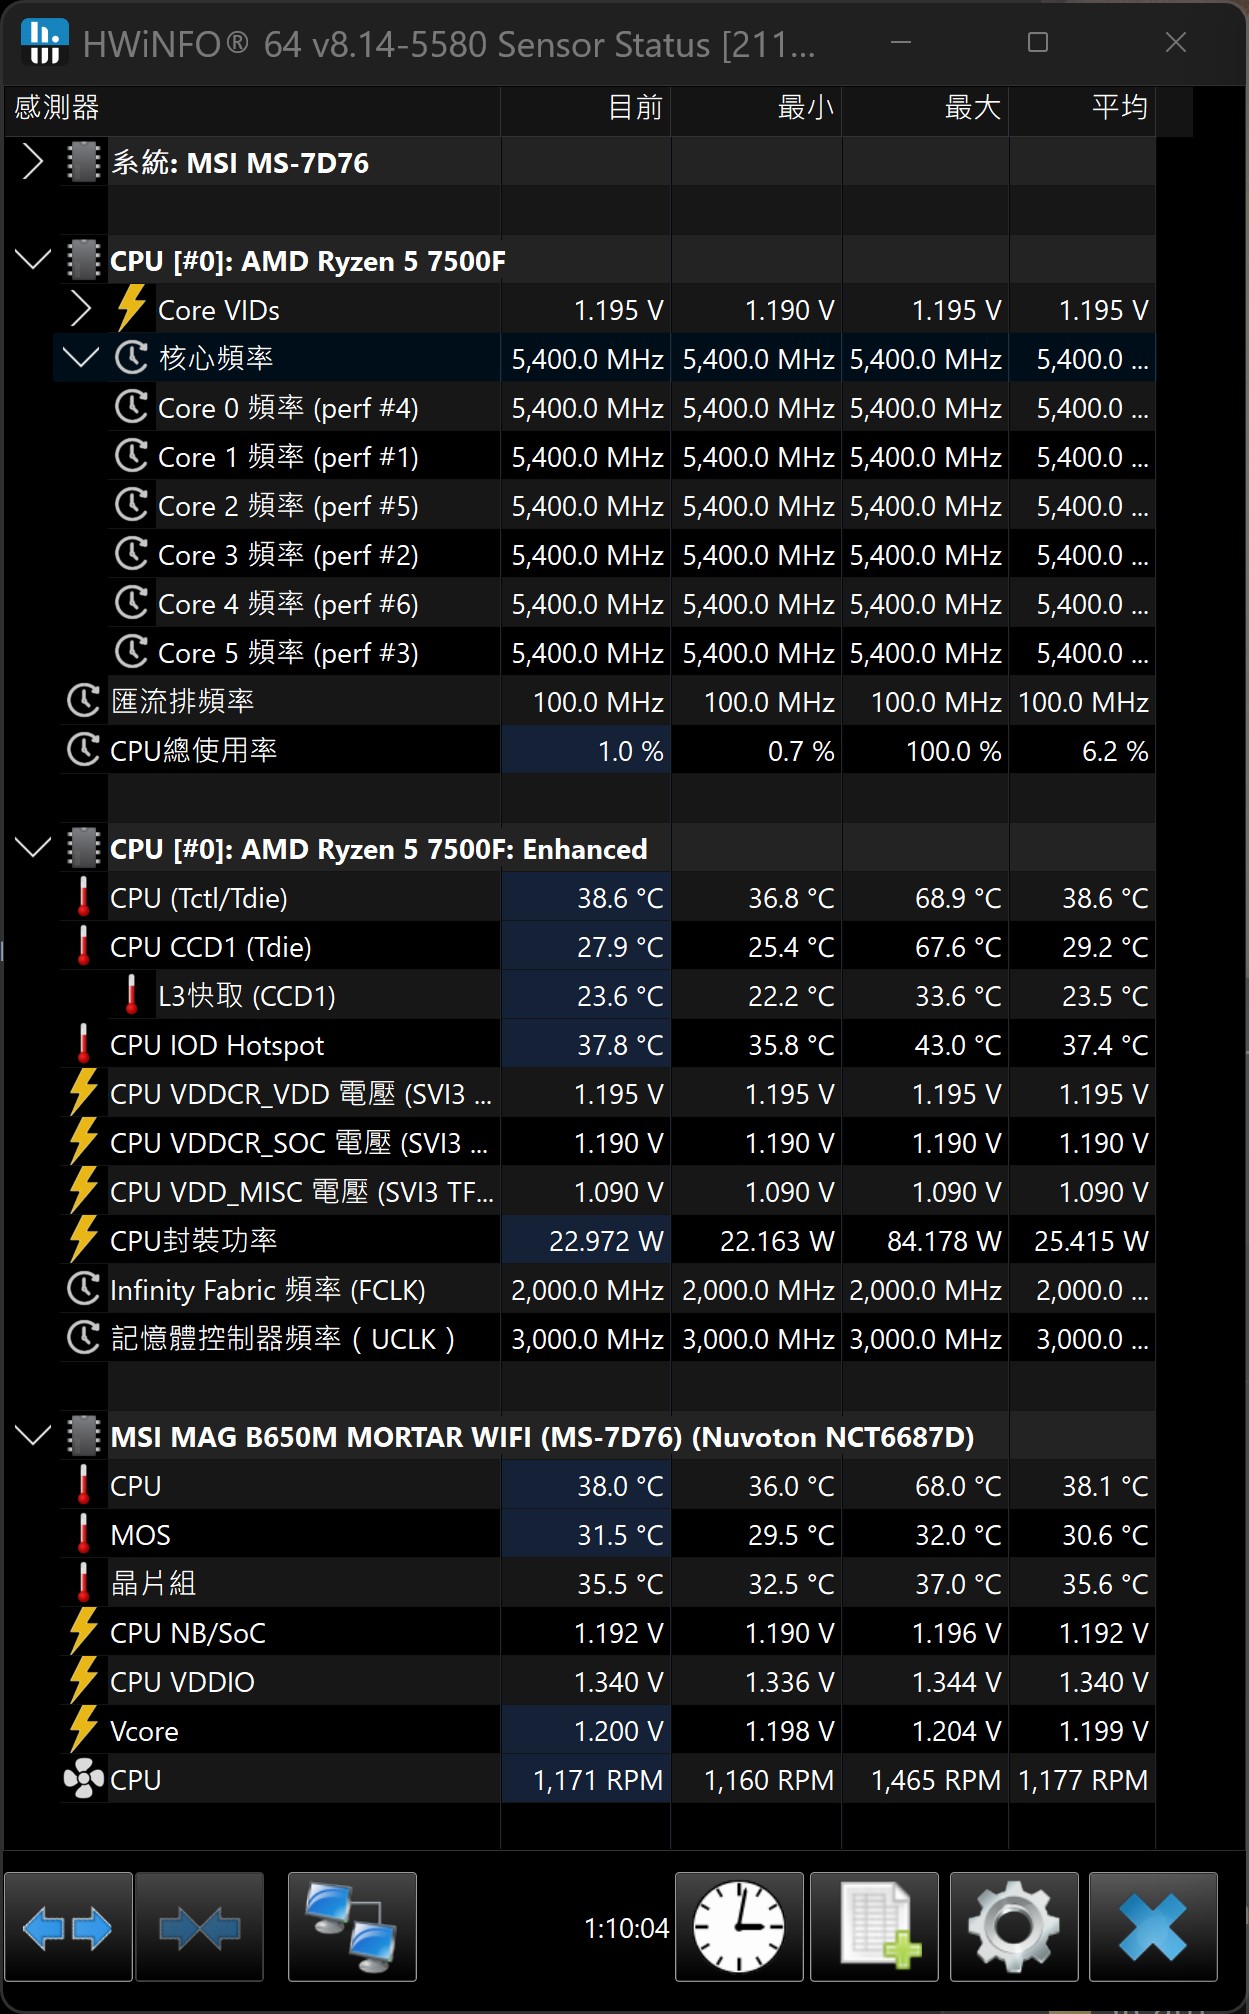
Task: Click the inward-pointing collapse arrows button
Action: pos(199,1927)
